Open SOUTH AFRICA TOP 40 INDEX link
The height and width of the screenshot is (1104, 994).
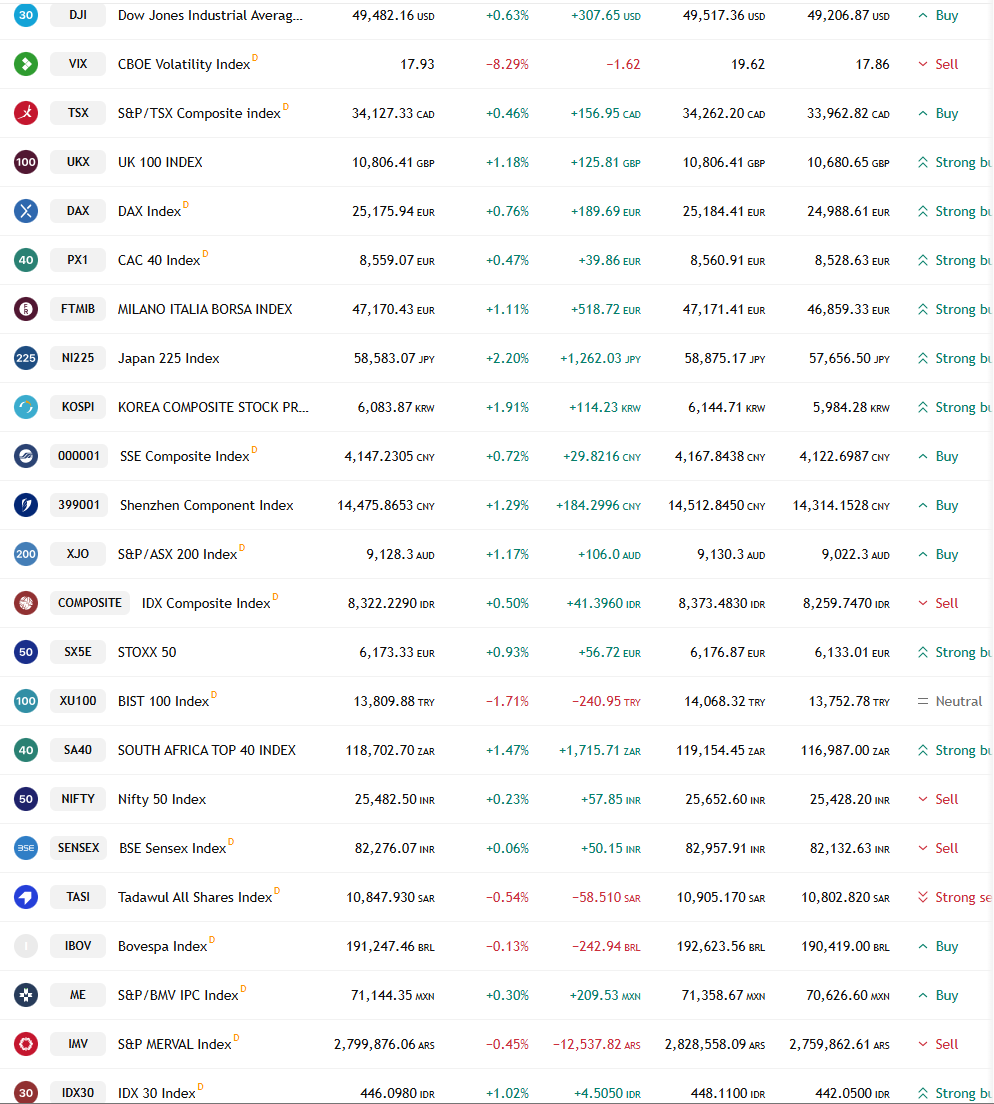click(207, 750)
